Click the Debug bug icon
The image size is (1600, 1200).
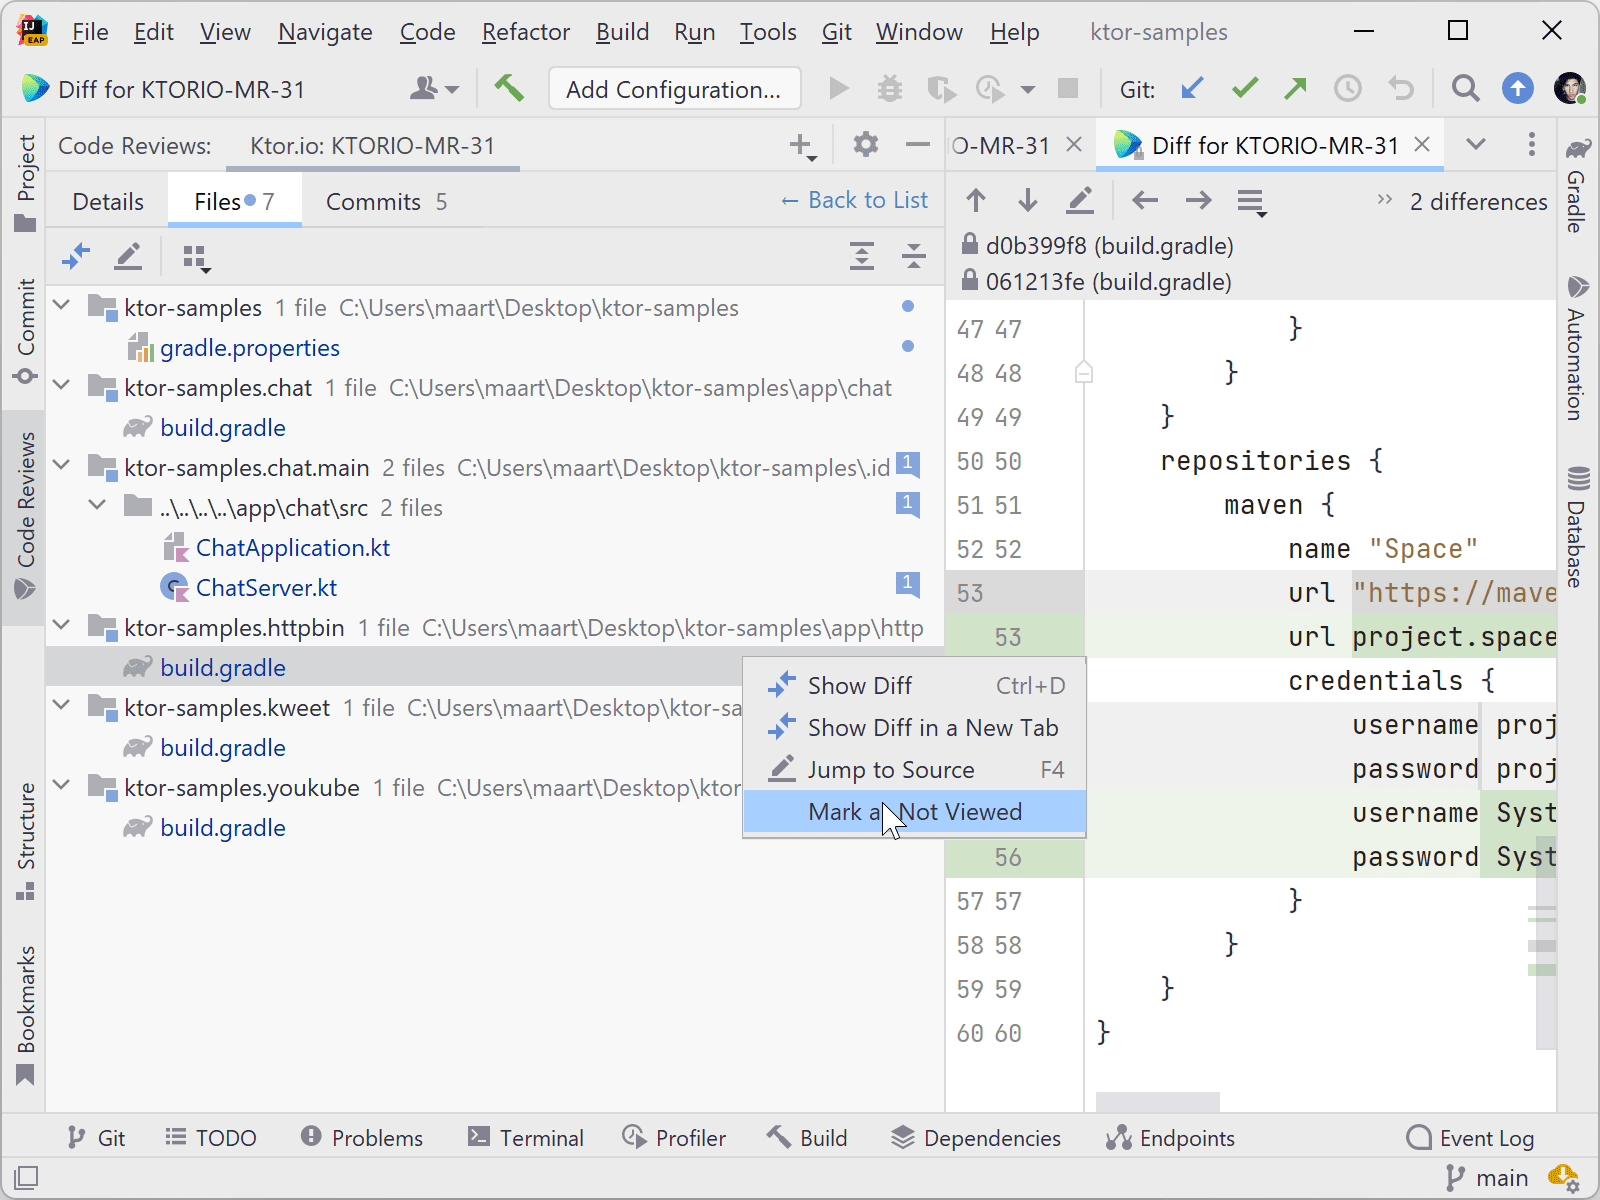(889, 89)
